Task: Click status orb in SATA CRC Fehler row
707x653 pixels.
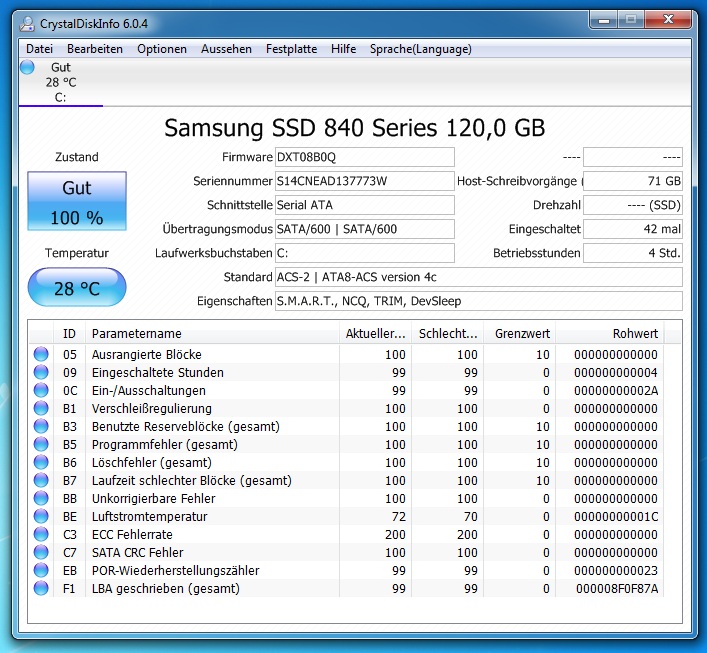Action: [41, 552]
